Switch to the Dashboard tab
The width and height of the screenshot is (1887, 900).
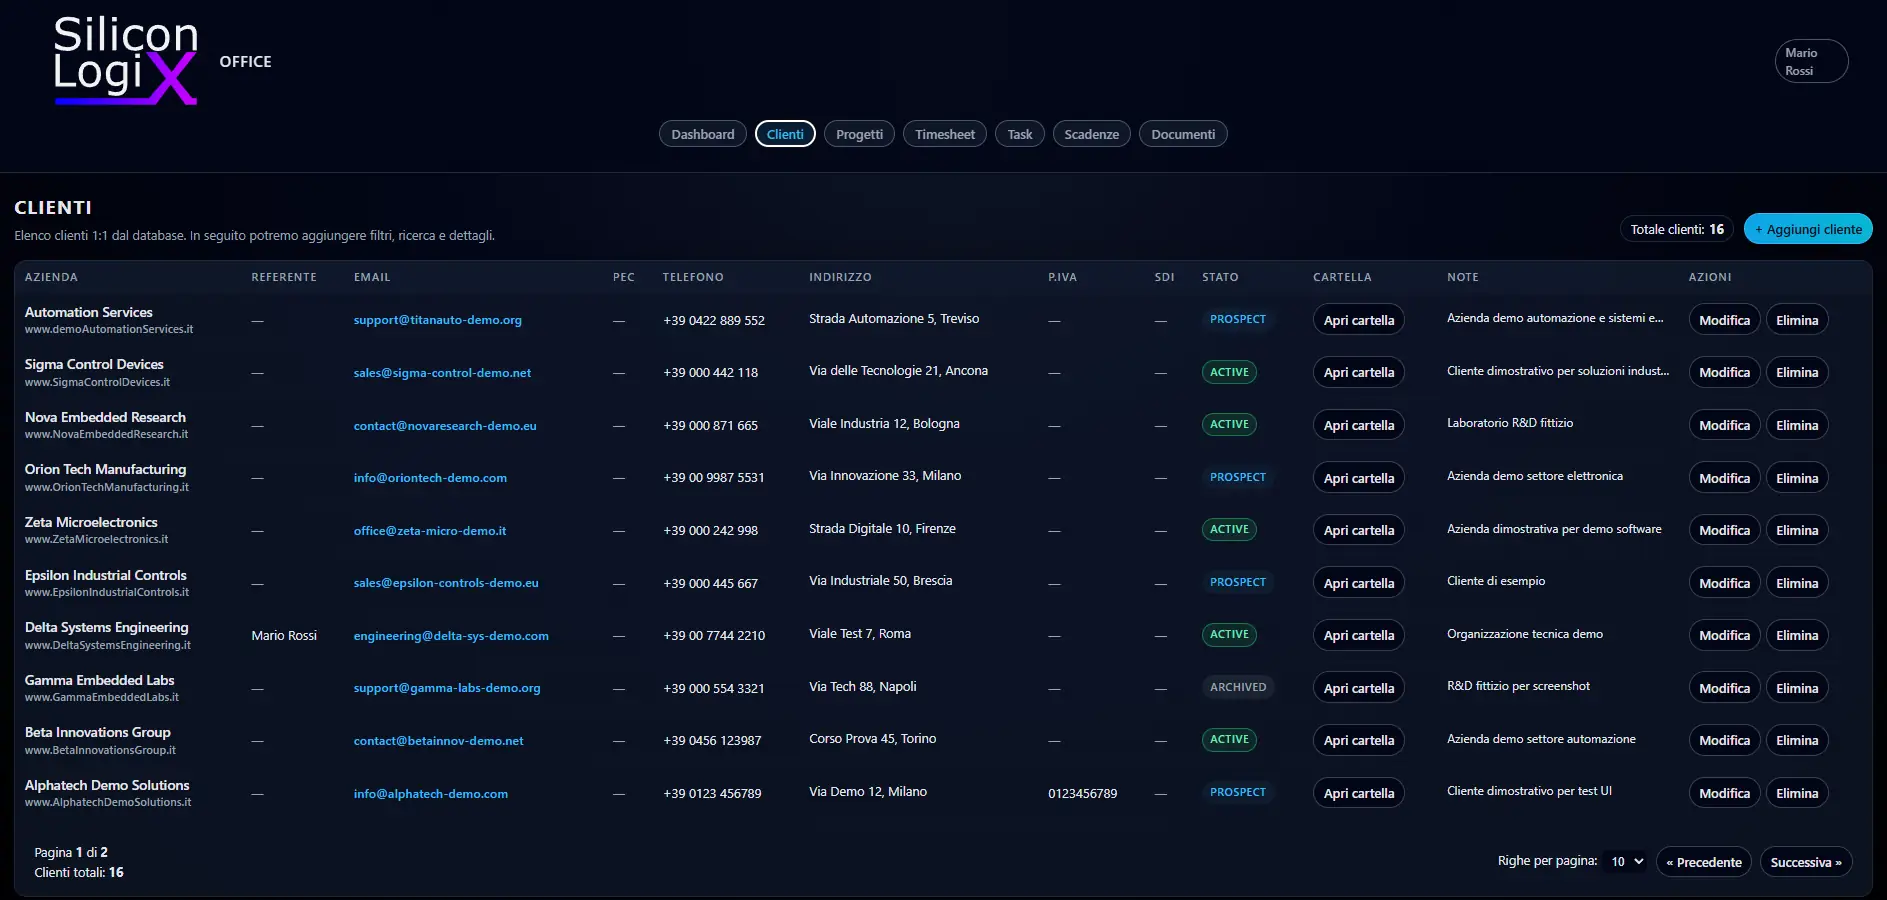702,134
